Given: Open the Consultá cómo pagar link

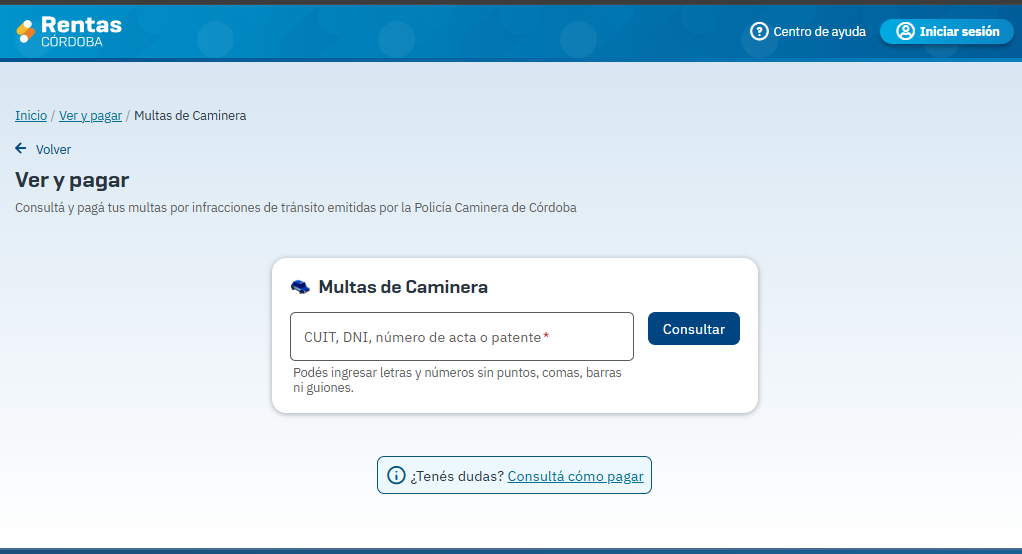Looking at the screenshot, I should (x=575, y=476).
